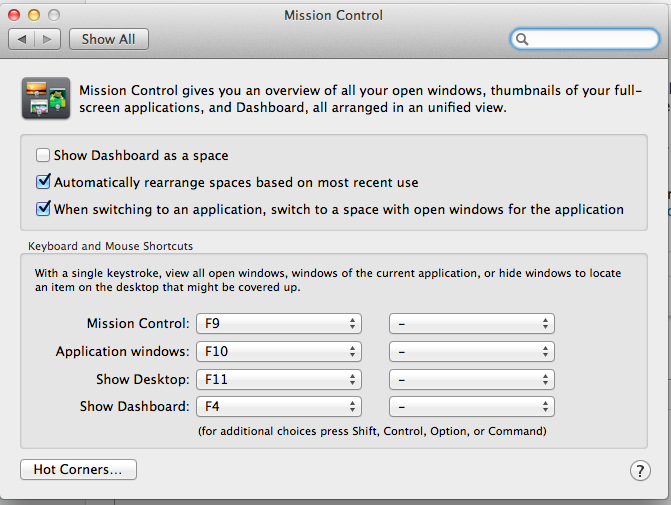Open the Application windows mouse shortcut dropdown
The image size is (671, 505).
coord(472,351)
